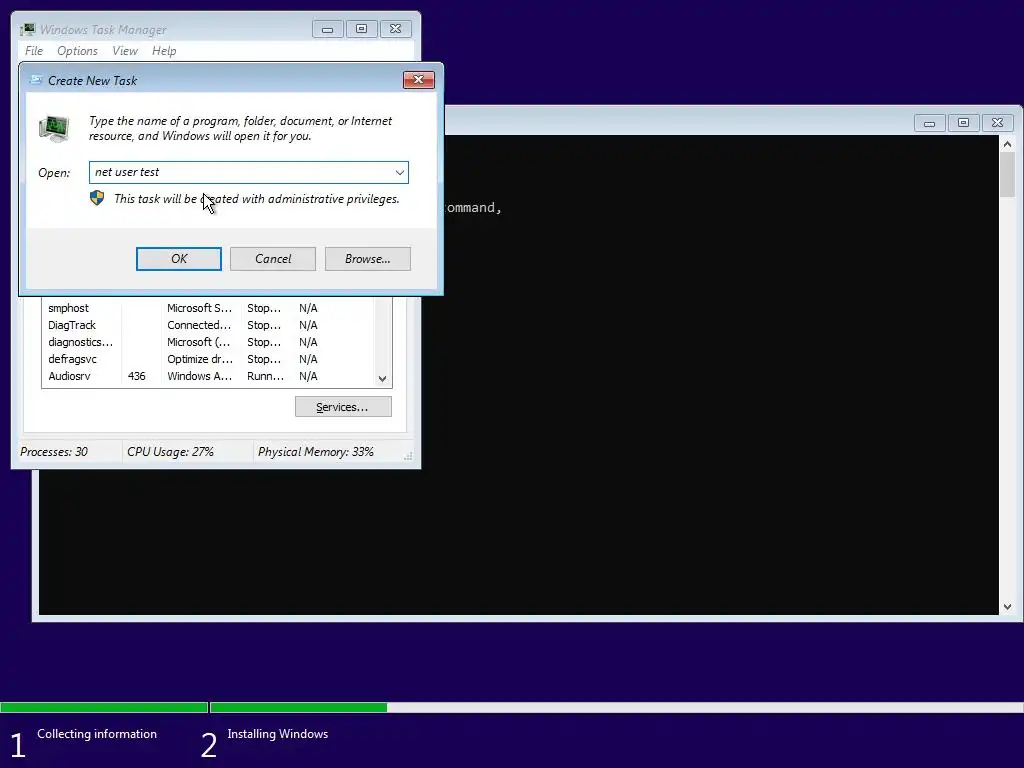Click Task Manager resize grip corner

point(408,456)
